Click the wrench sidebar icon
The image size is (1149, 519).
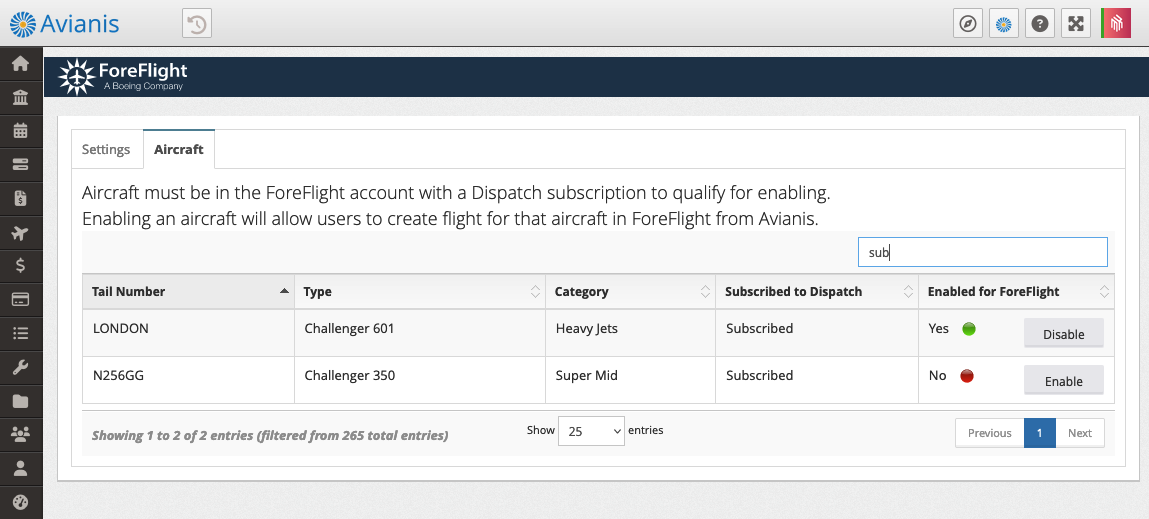(x=21, y=367)
